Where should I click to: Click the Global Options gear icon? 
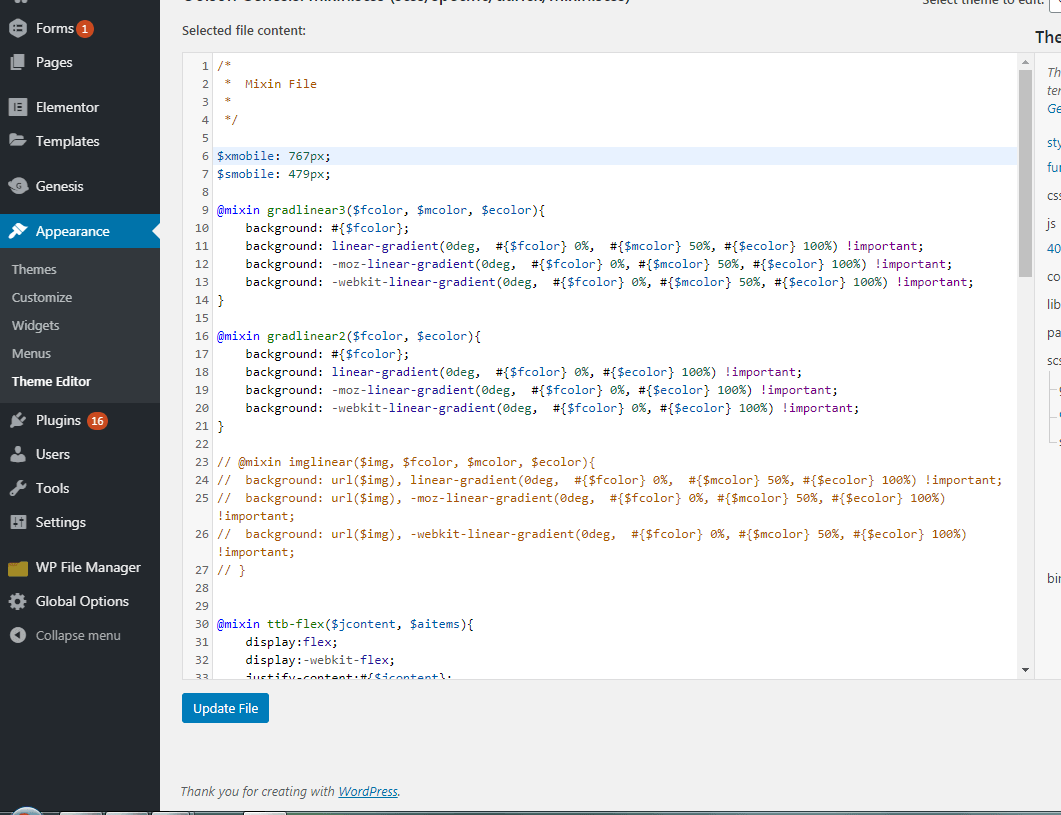pos(18,601)
